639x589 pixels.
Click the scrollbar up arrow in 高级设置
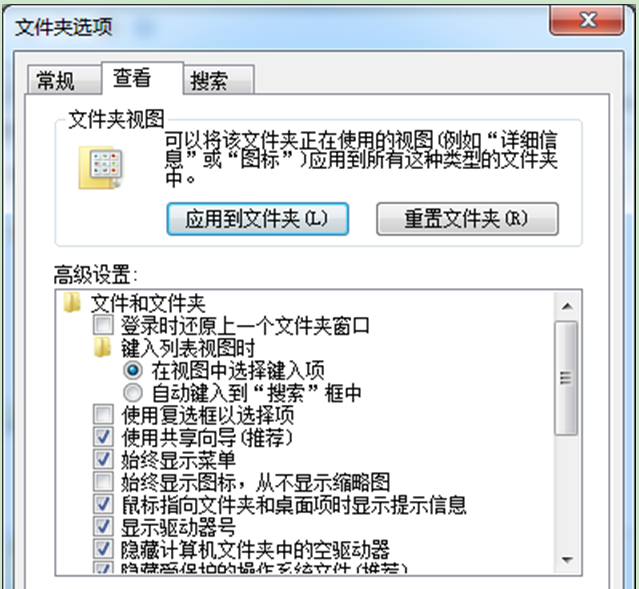click(567, 306)
